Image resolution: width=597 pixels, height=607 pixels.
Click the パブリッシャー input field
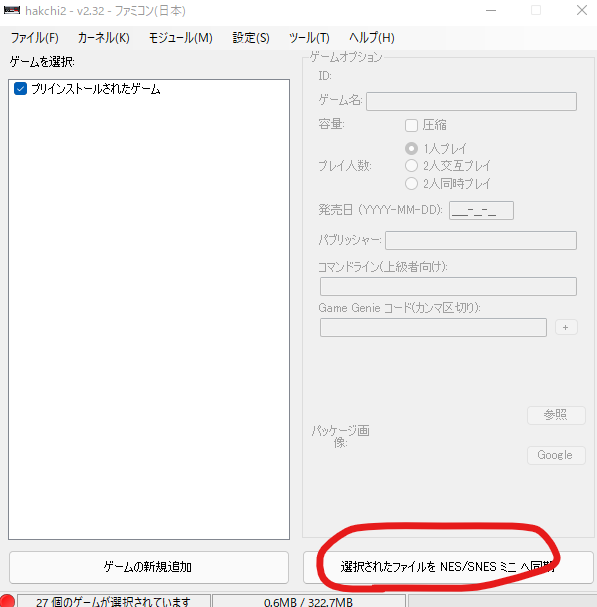(481, 241)
